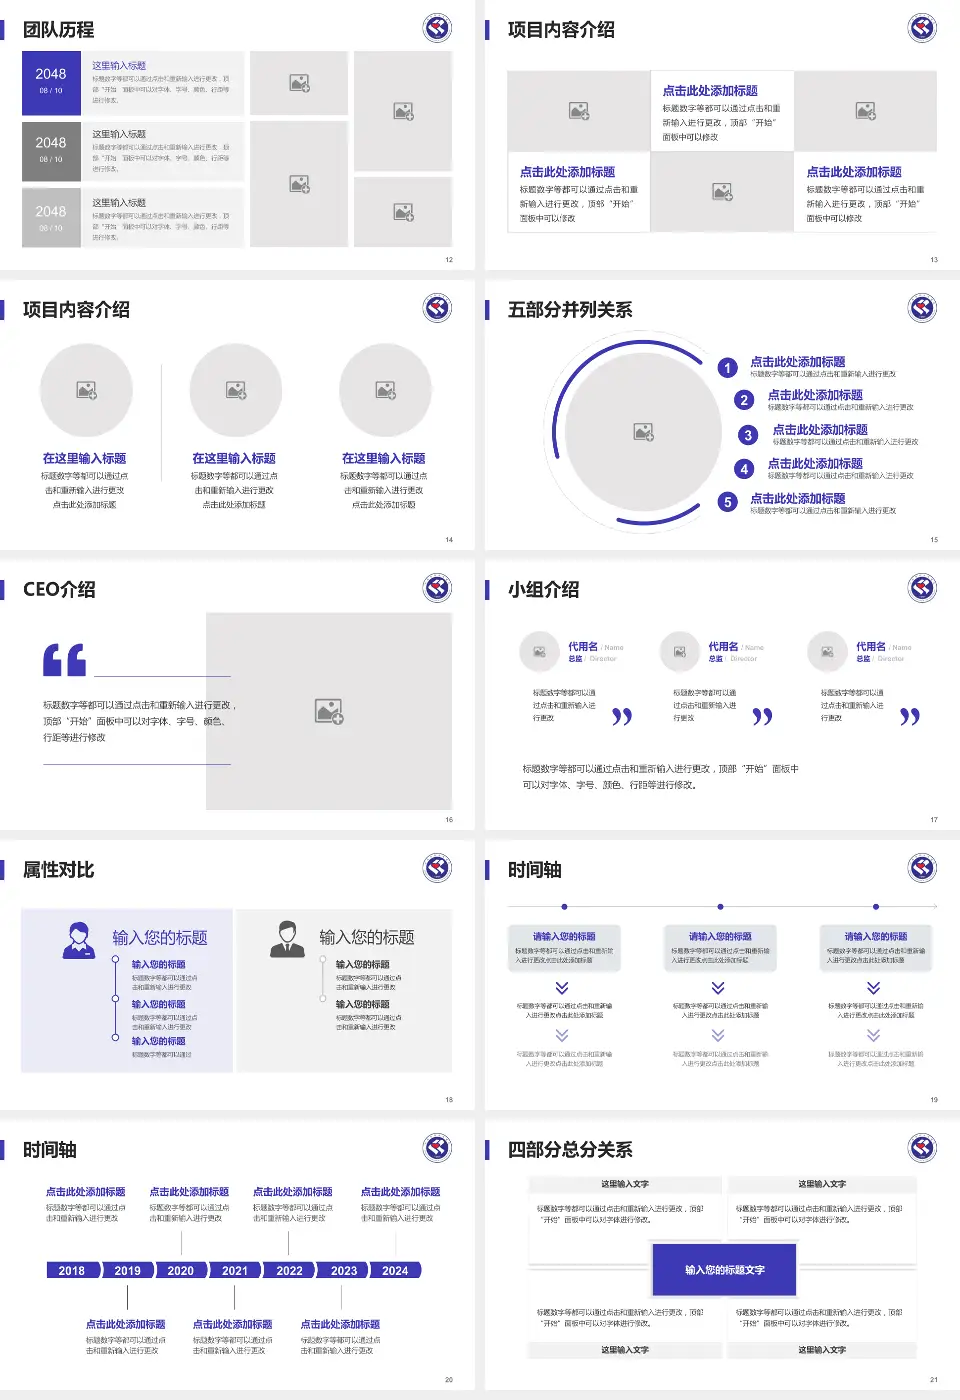Click the logo on the 四部分总分关系 slide
Viewport: 960px width, 1400px height.
[x=921, y=1148]
